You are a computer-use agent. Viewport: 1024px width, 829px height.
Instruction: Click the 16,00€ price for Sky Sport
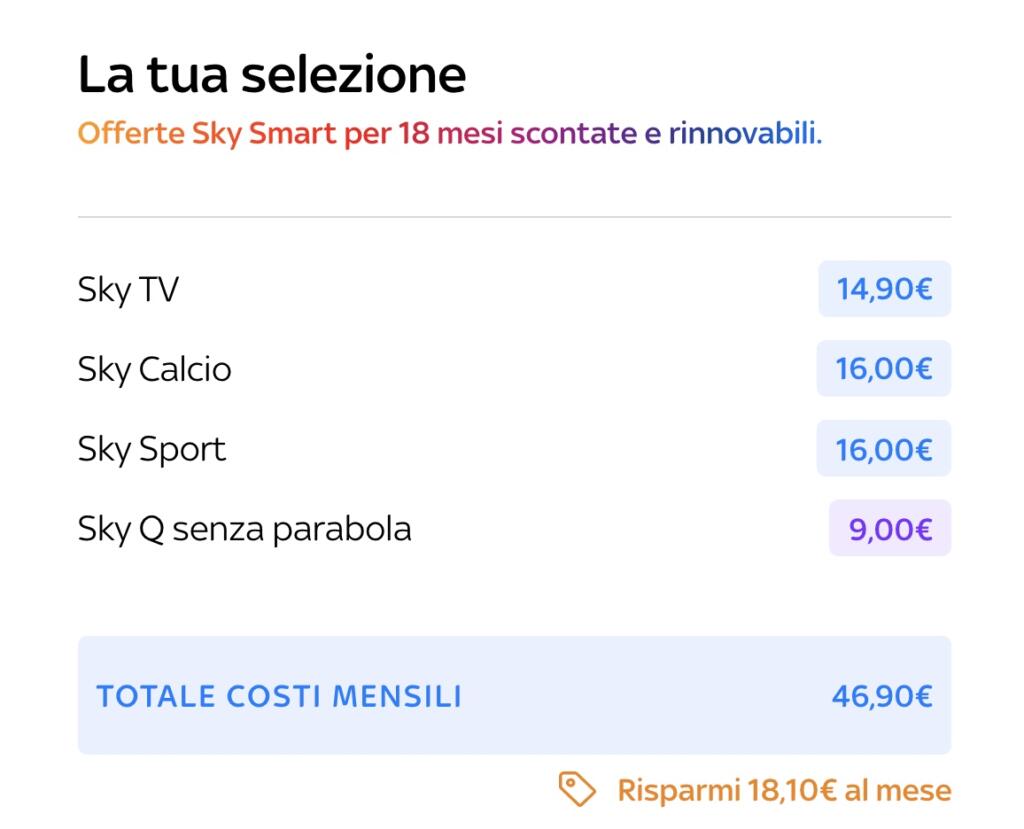(884, 449)
